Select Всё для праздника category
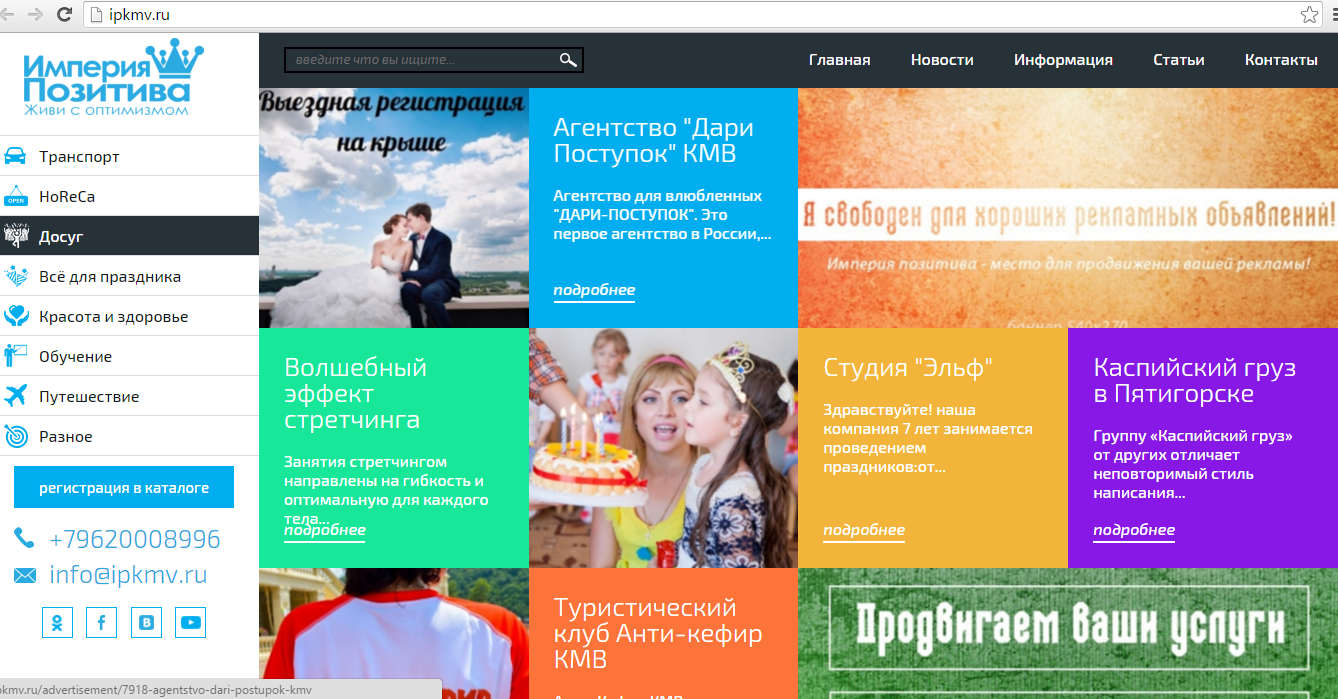This screenshot has width=1338, height=699. (129, 276)
